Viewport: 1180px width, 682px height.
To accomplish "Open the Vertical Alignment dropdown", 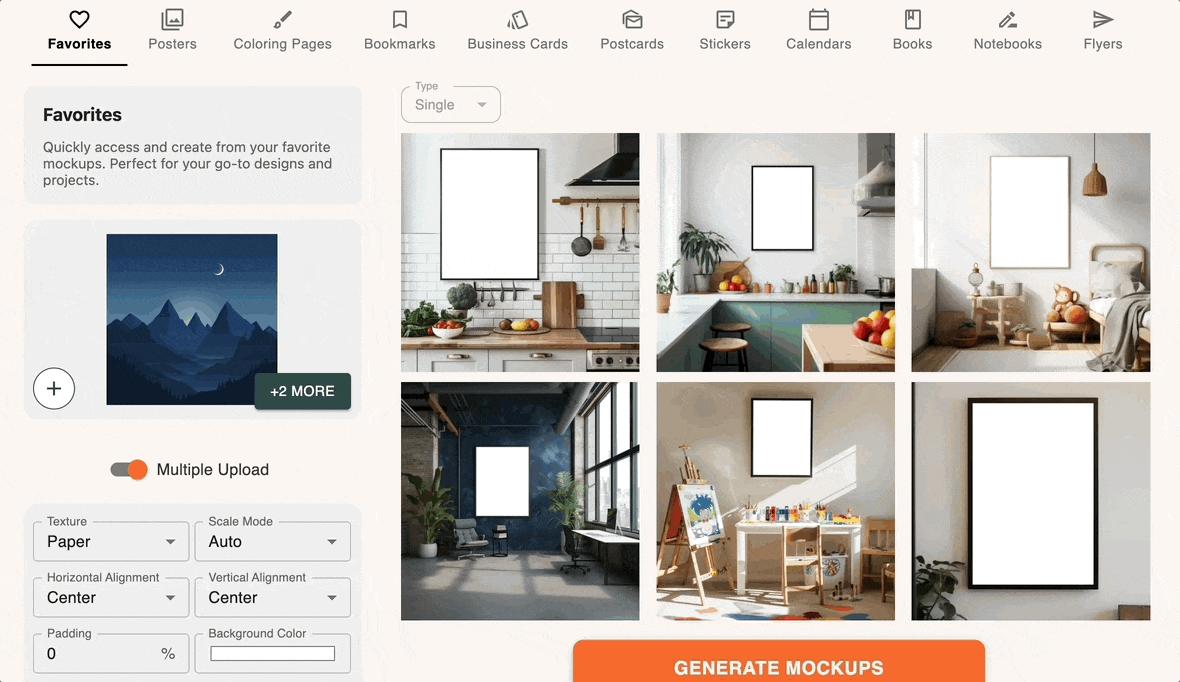I will (x=272, y=598).
